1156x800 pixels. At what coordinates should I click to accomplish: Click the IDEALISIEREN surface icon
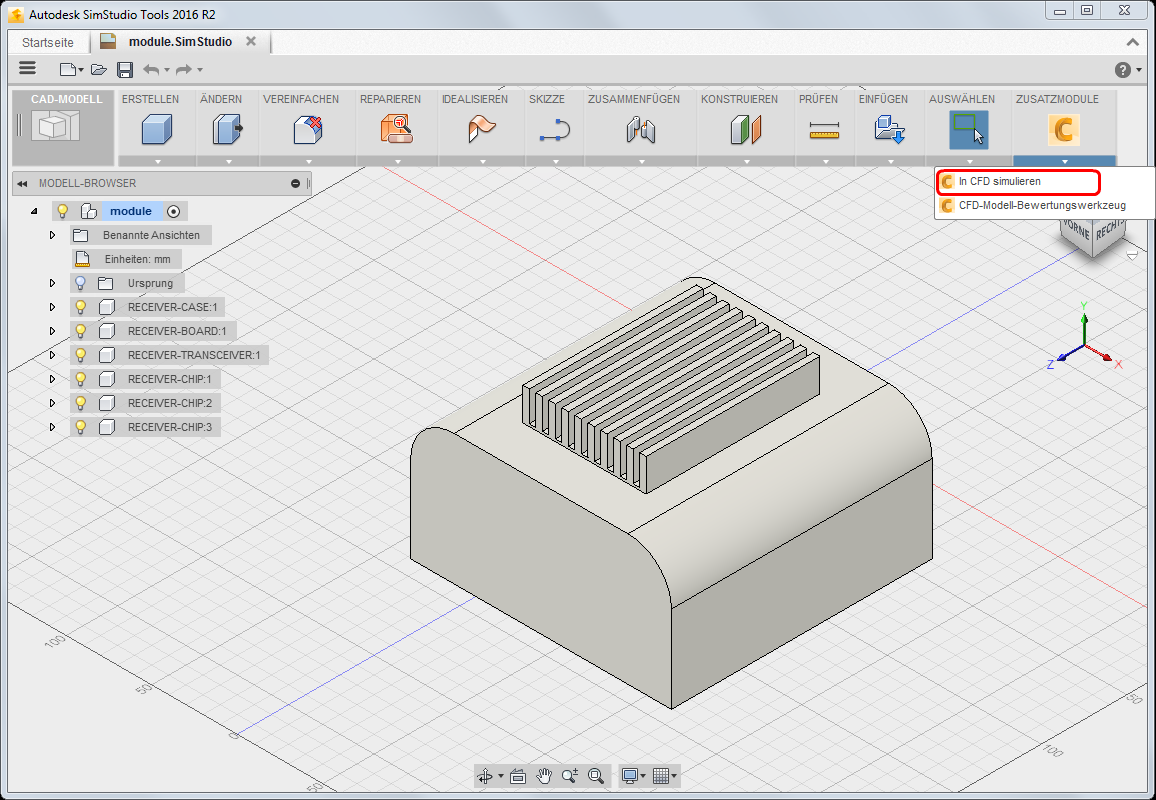(x=481, y=129)
